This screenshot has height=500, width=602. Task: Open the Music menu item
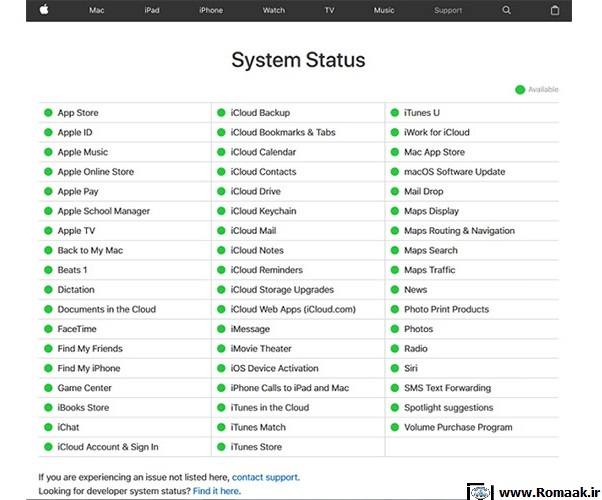[x=384, y=10]
